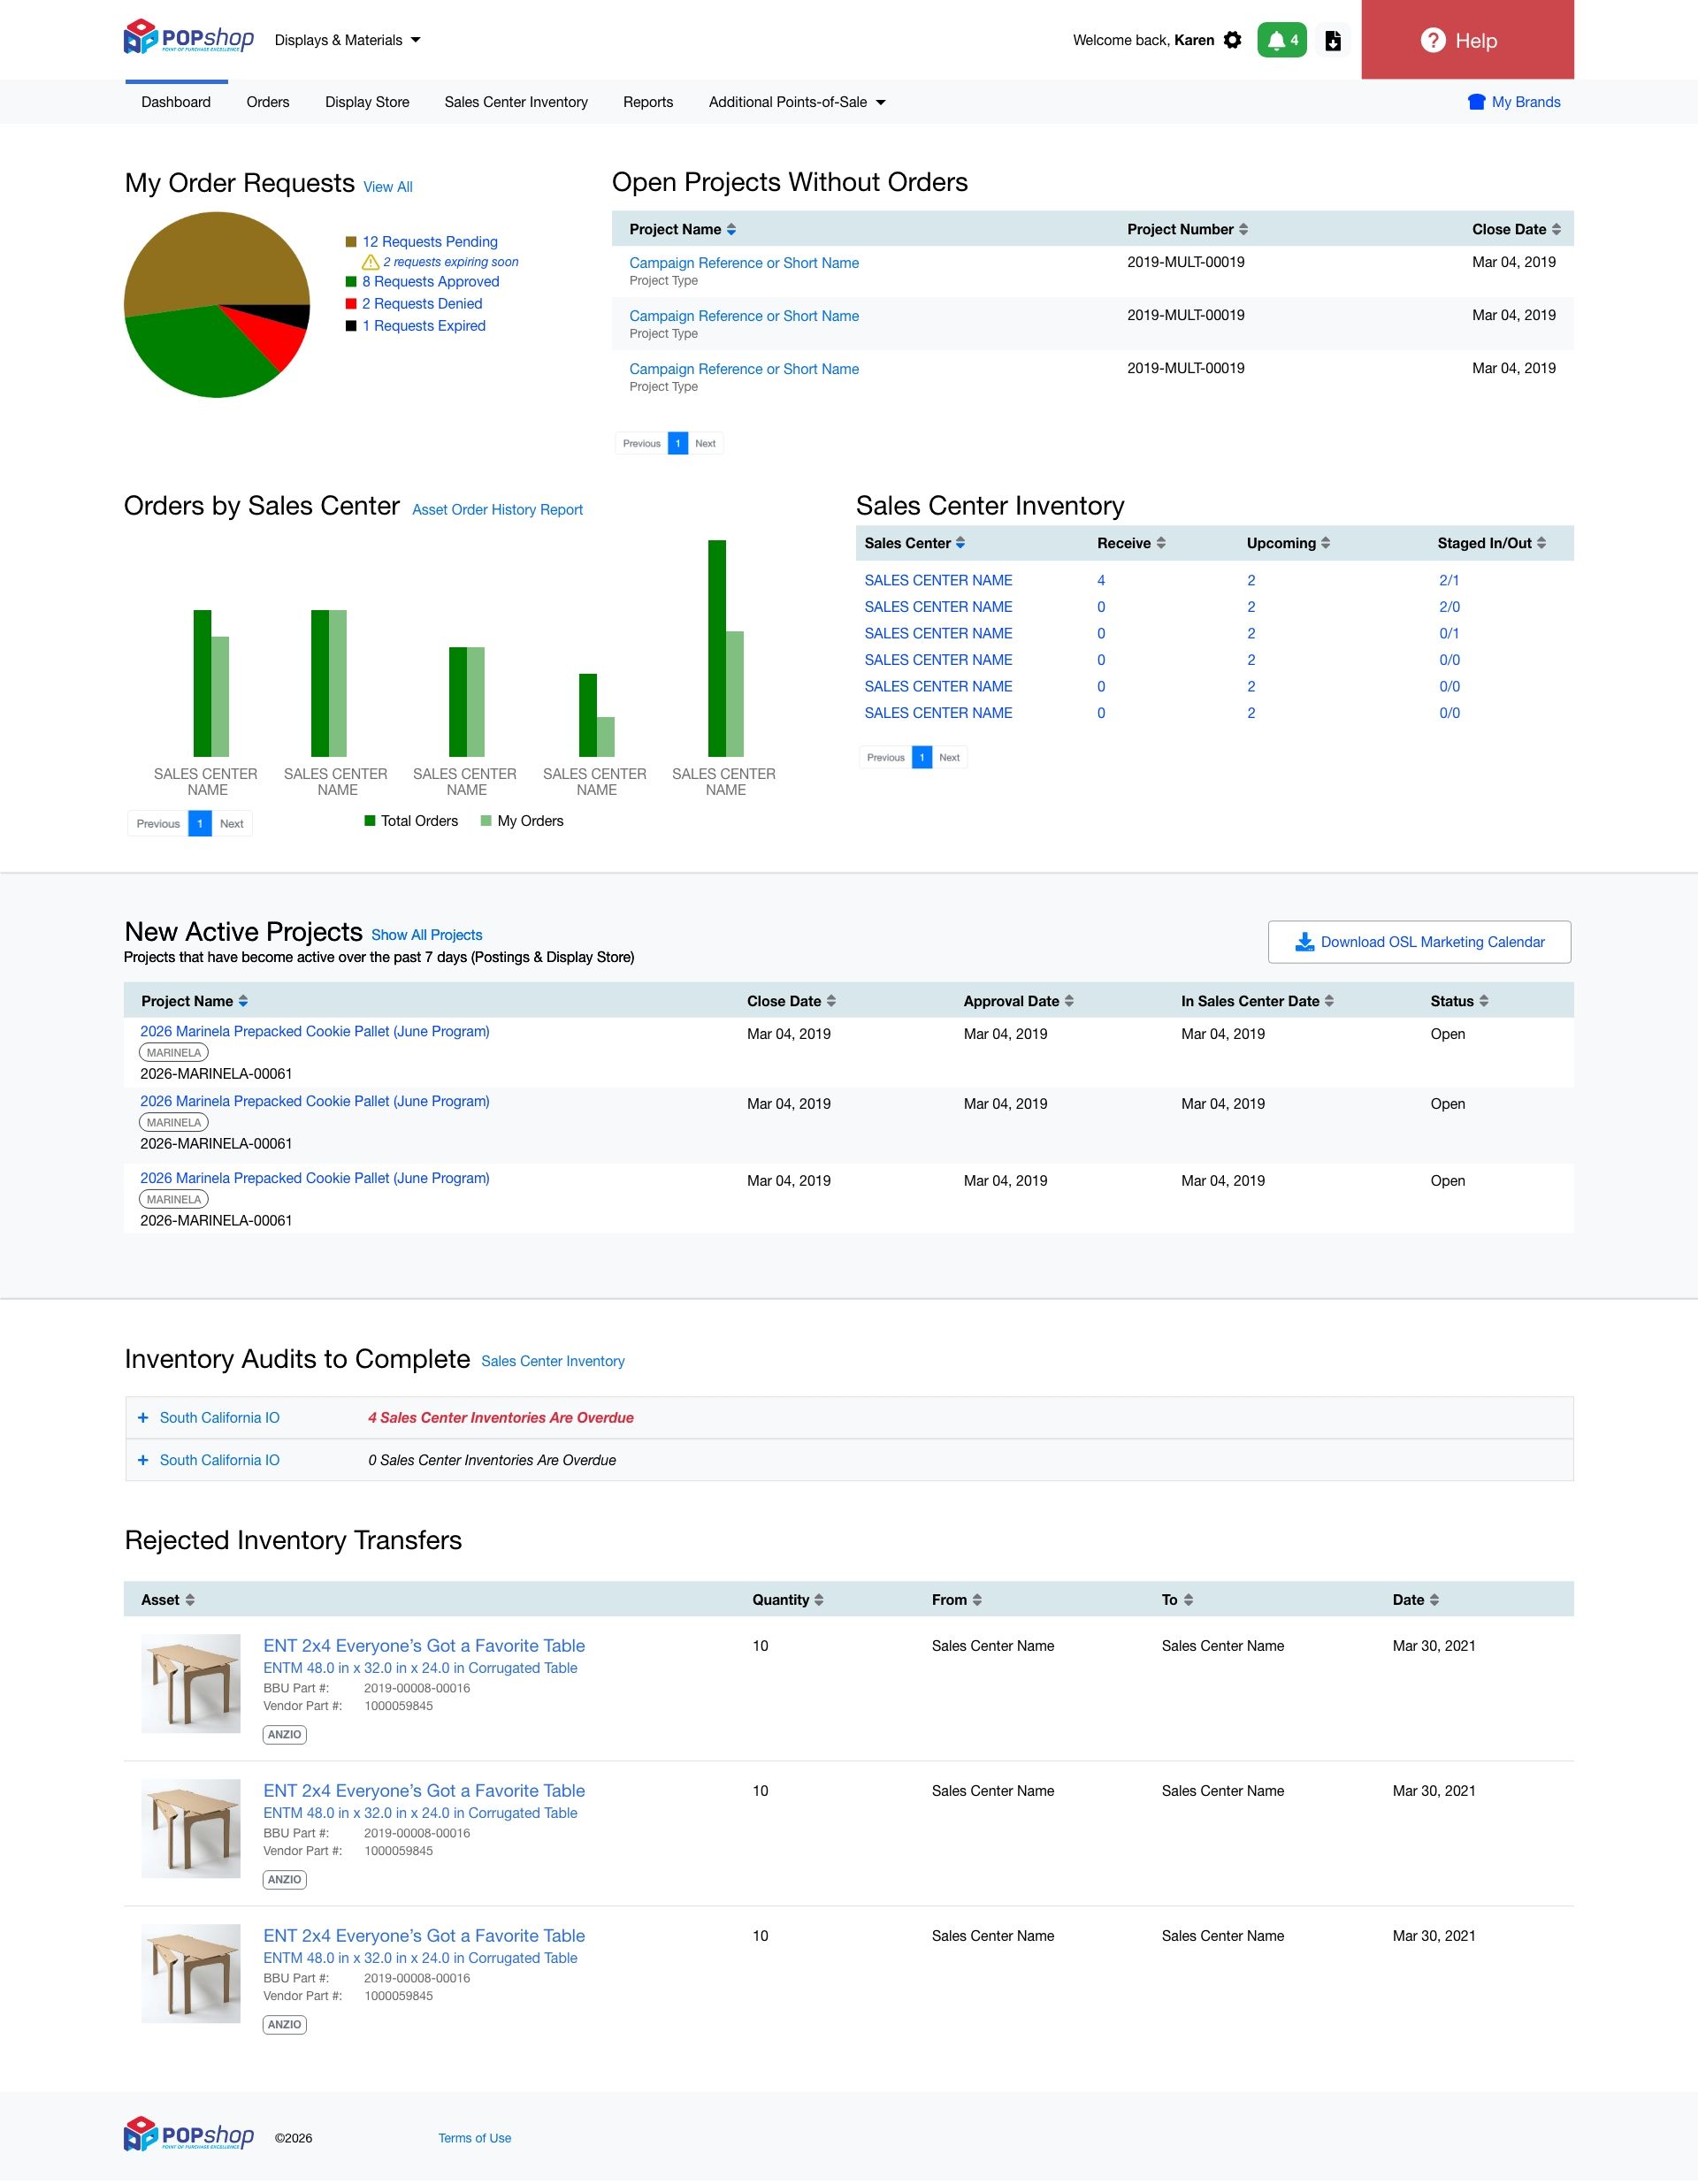Viewport: 1698px width, 2184px height.
Task: Click the green 8 Requests Approved legend swatch
Action: [351, 282]
